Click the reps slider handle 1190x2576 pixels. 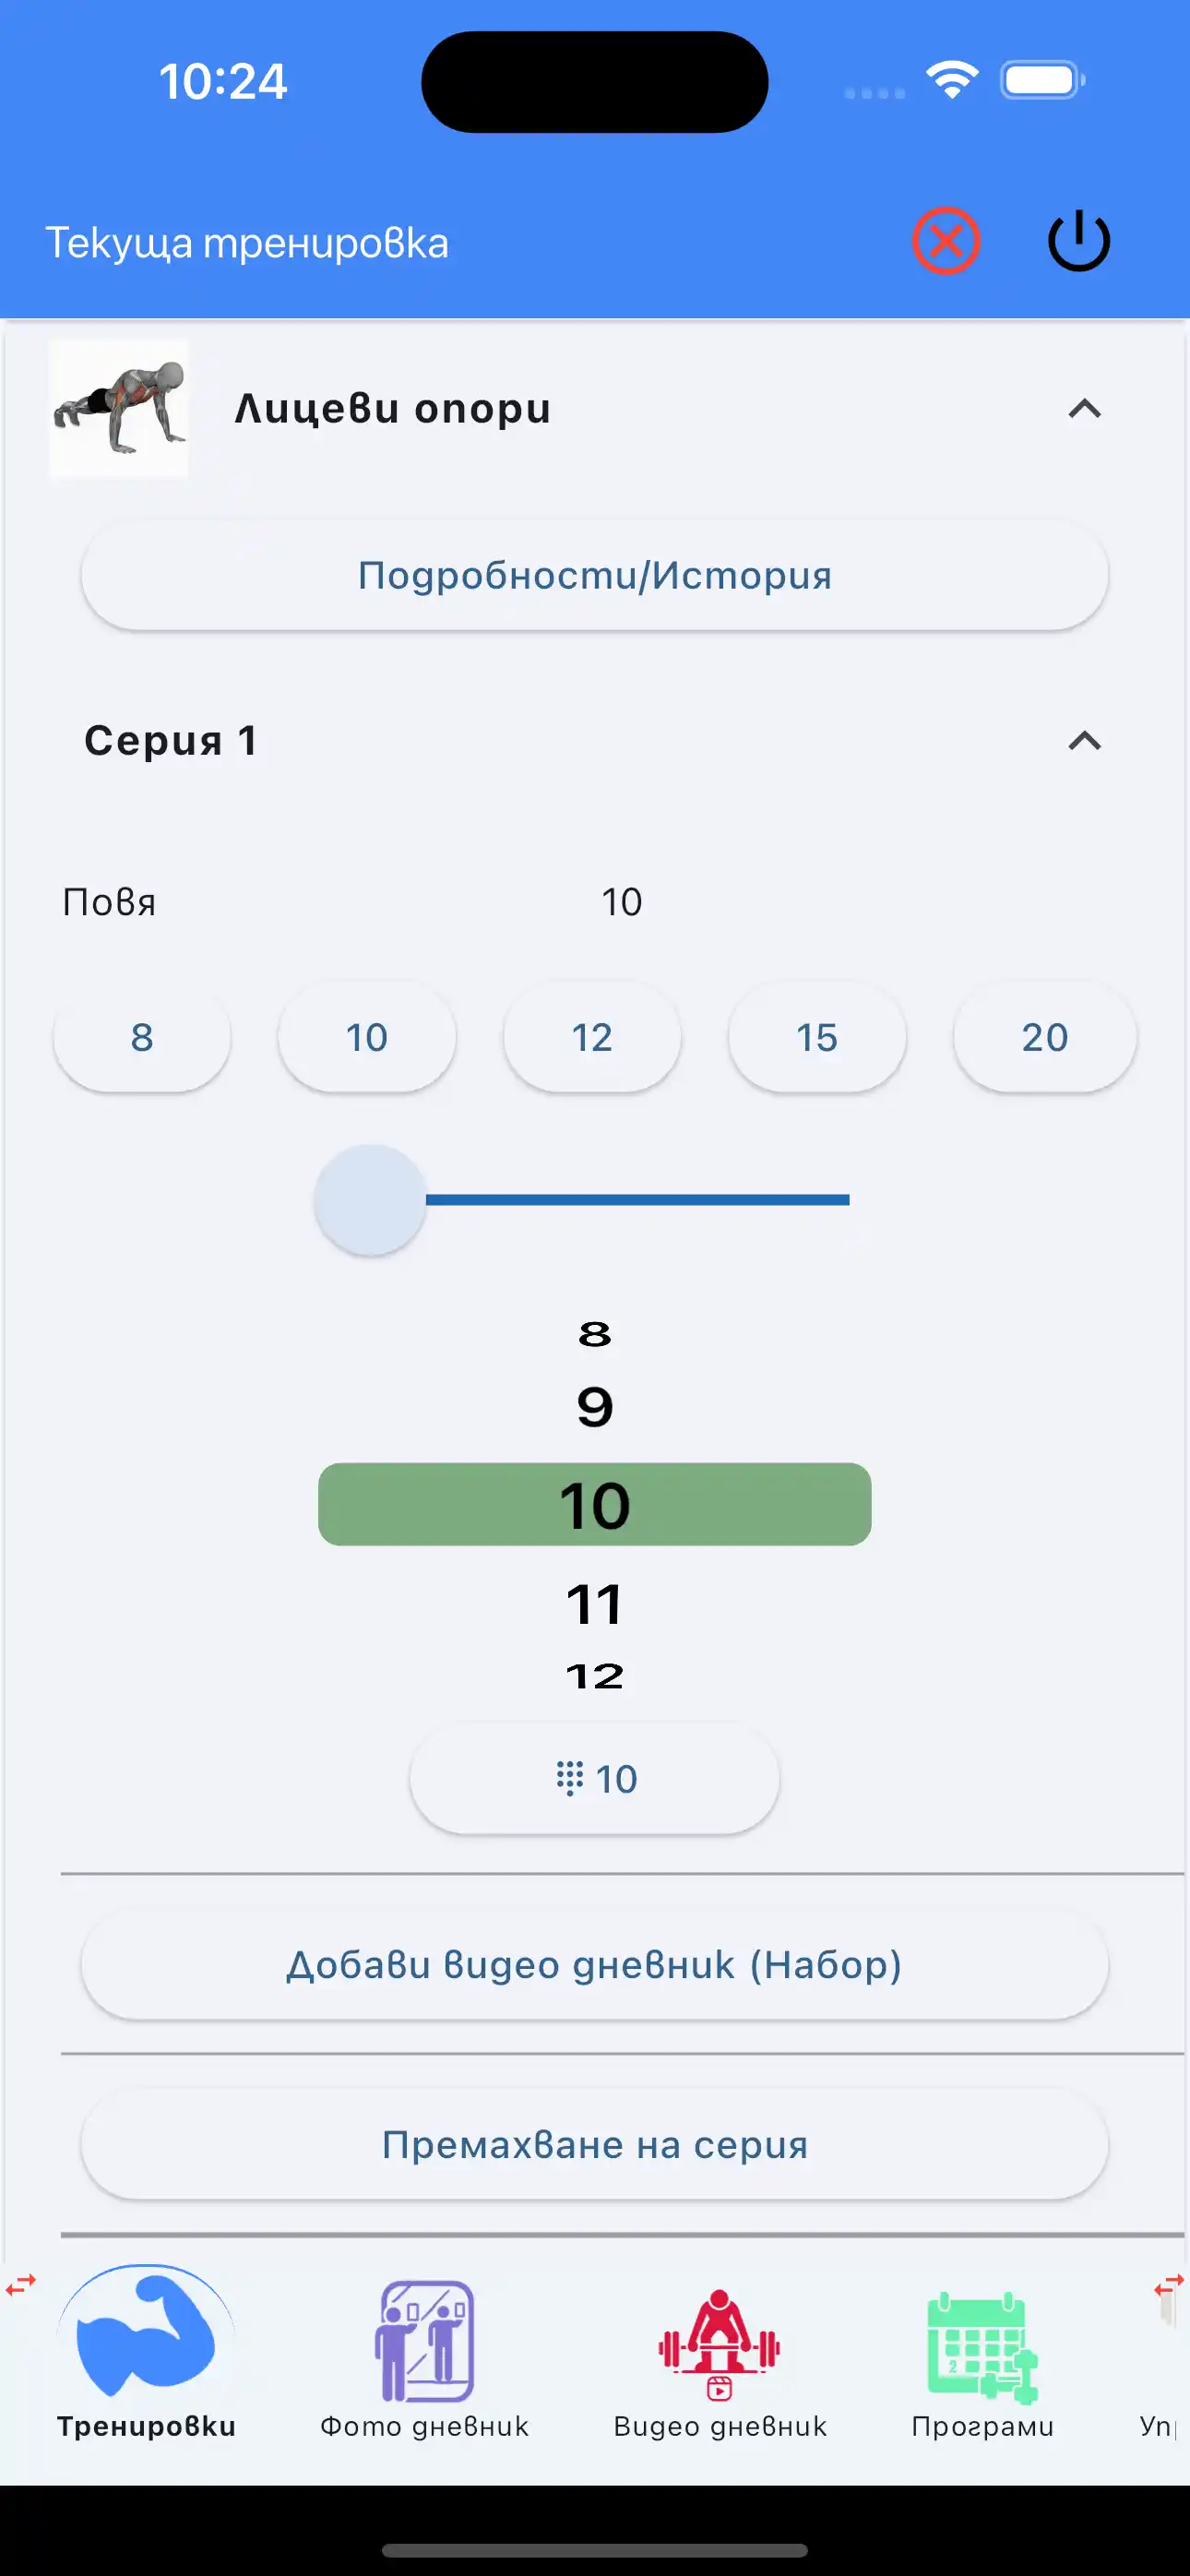[370, 1200]
